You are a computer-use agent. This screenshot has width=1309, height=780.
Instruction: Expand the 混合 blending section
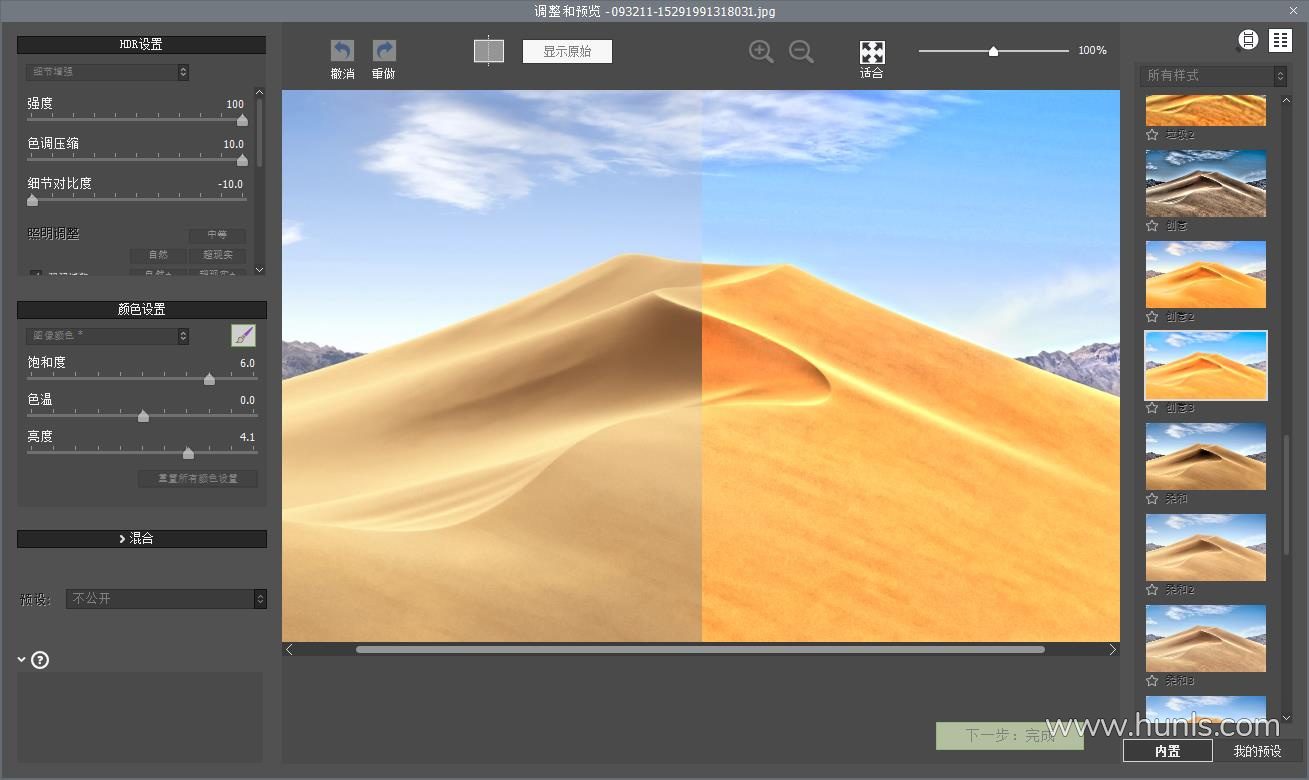pos(142,539)
